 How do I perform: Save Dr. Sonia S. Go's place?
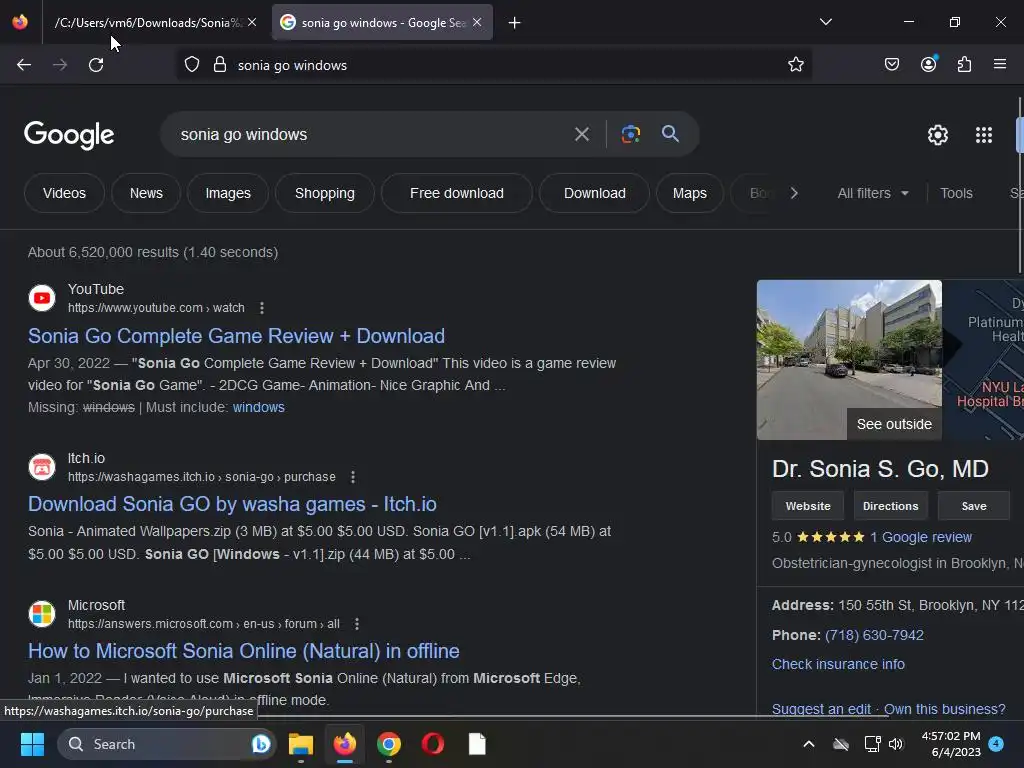974,506
